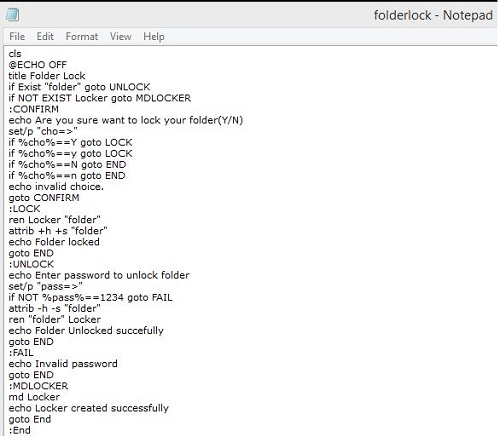Click the 'title Folder Lock' line

pyautogui.click(x=47, y=76)
